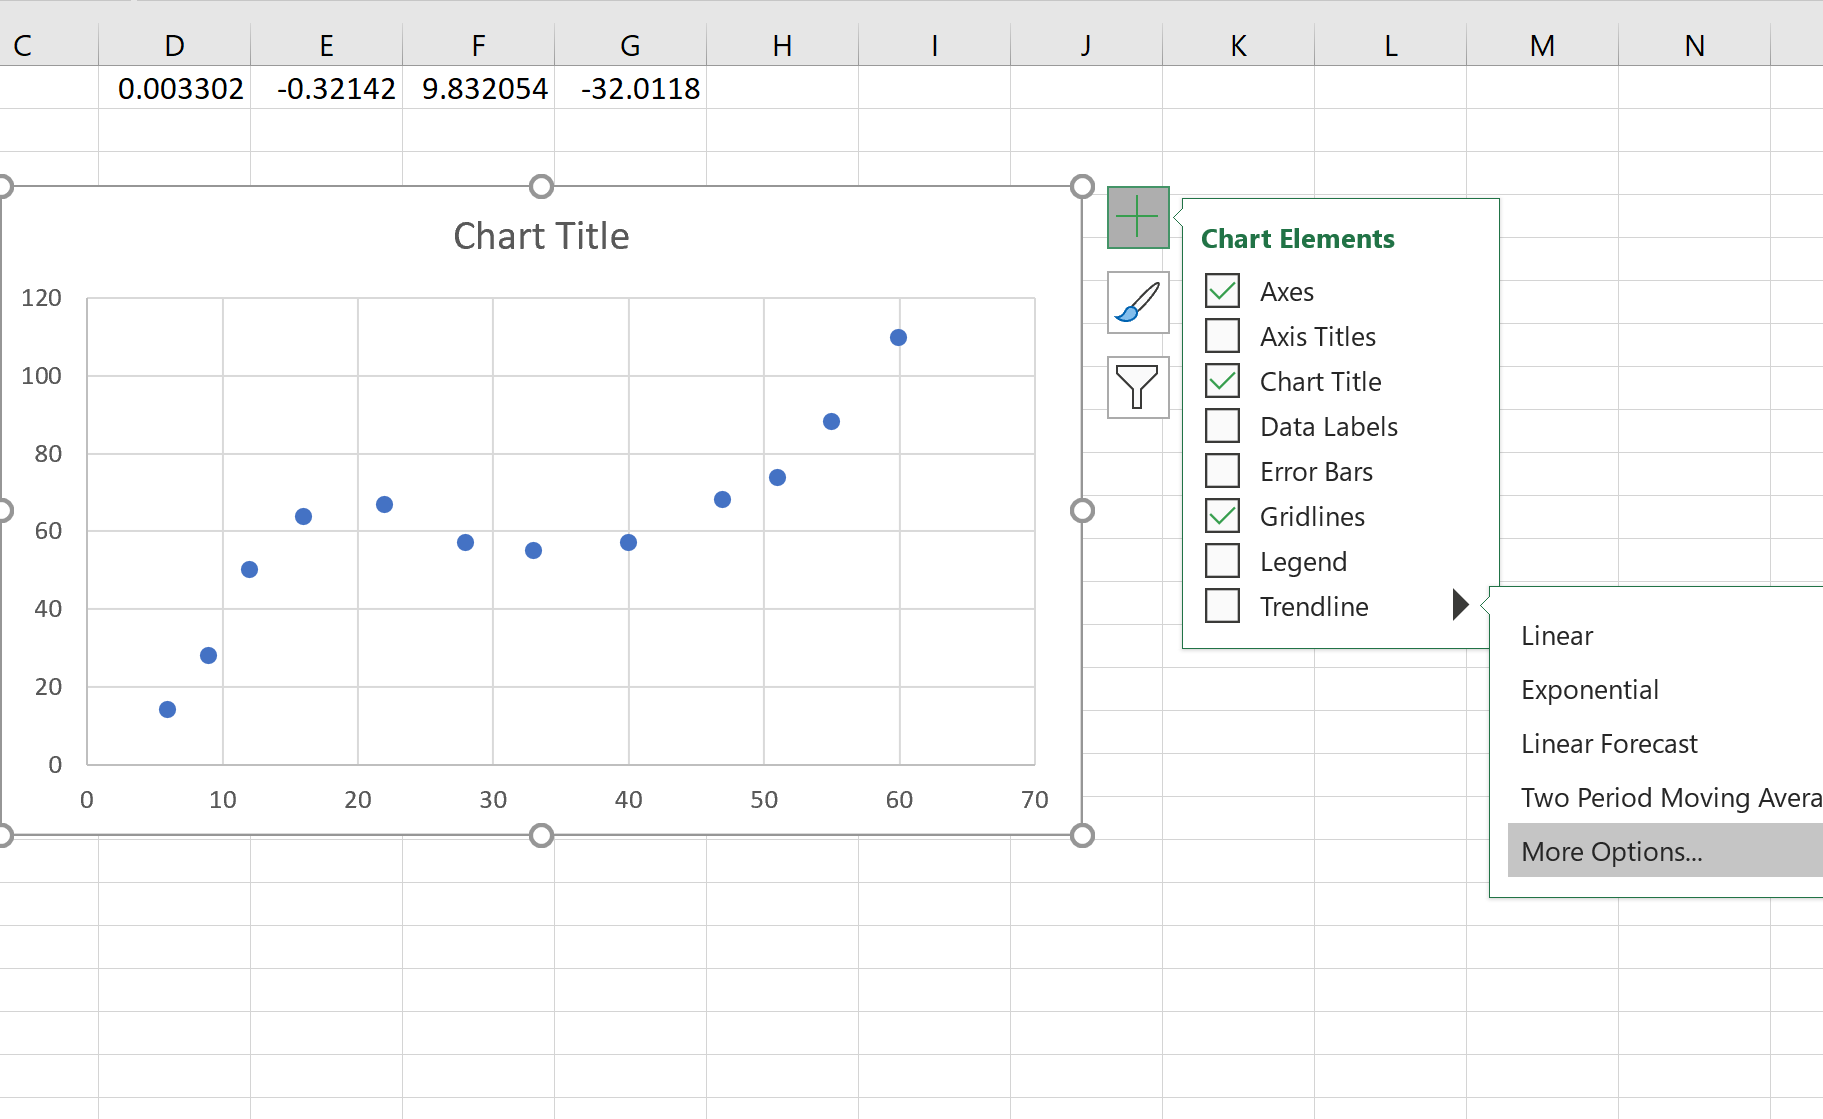
Task: Uncheck the Chart Title element
Action: (1222, 380)
